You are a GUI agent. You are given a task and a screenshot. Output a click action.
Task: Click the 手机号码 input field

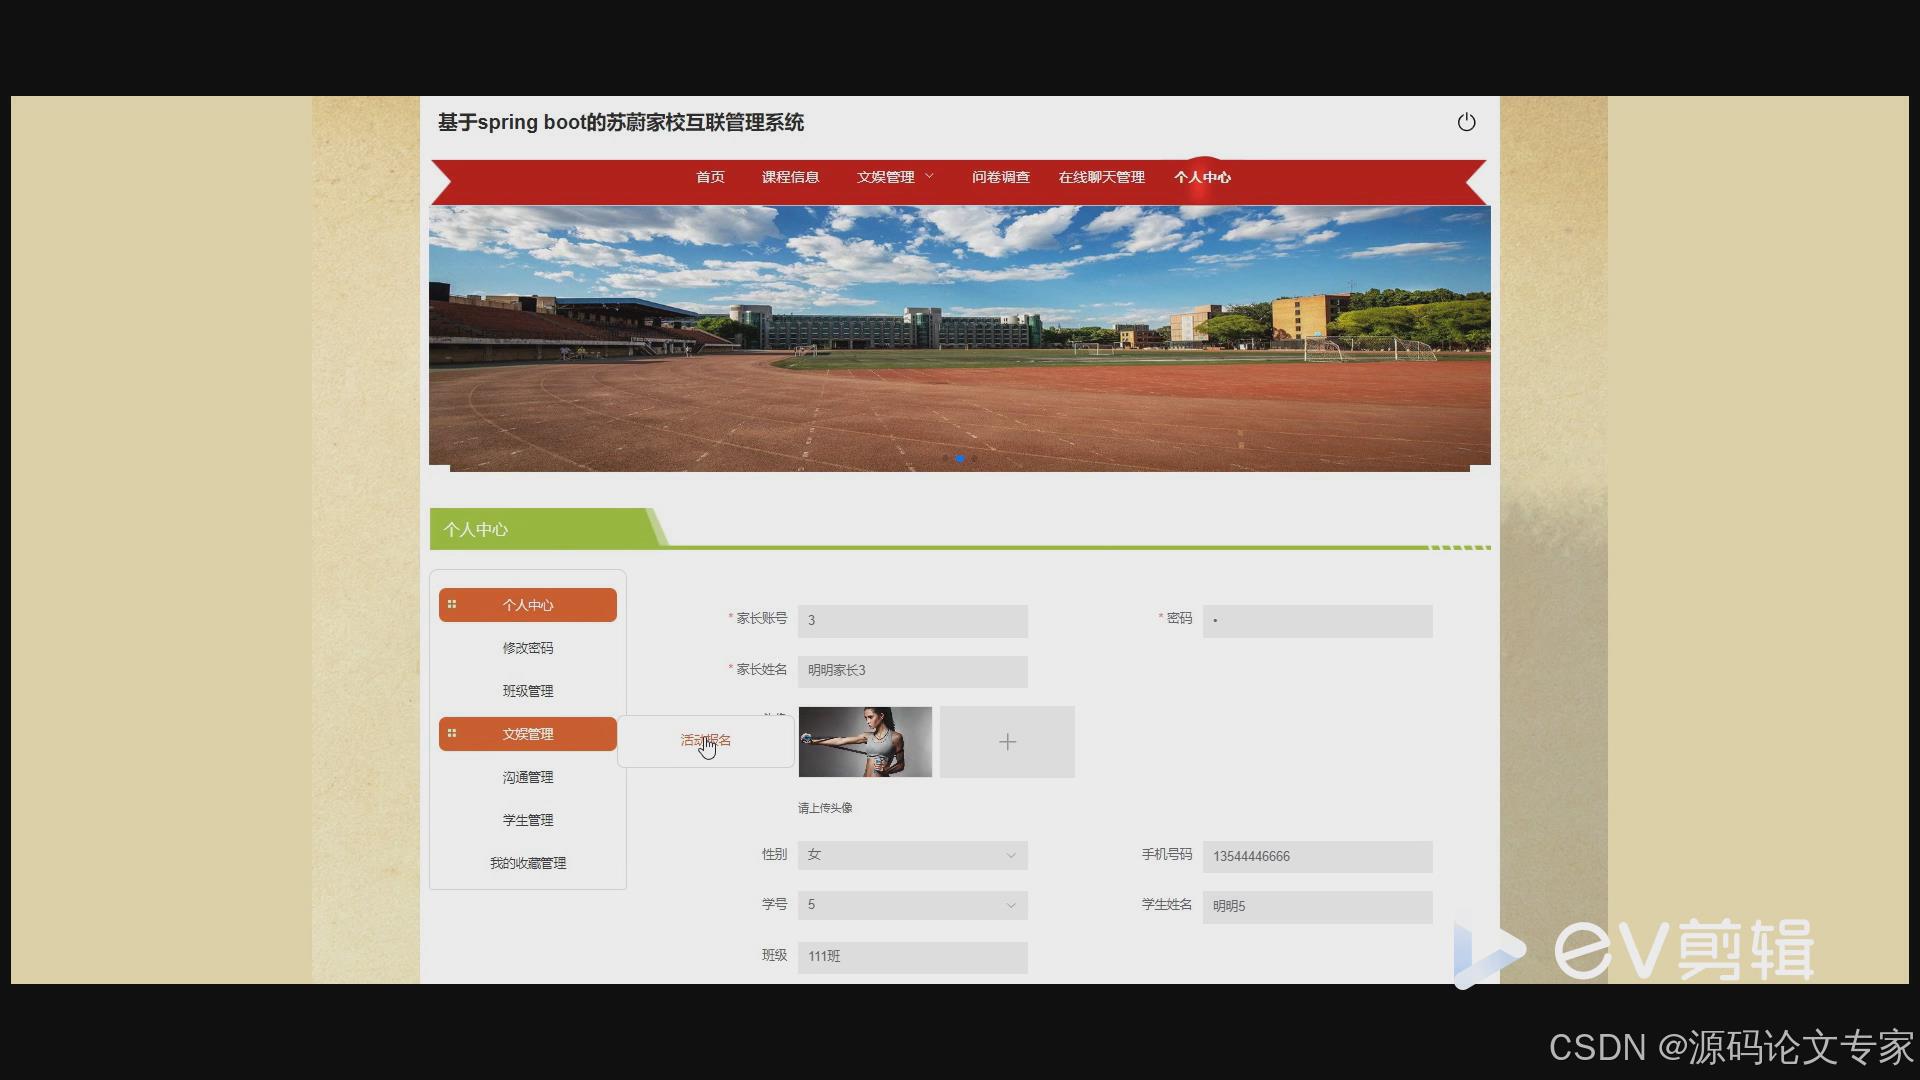1317,856
